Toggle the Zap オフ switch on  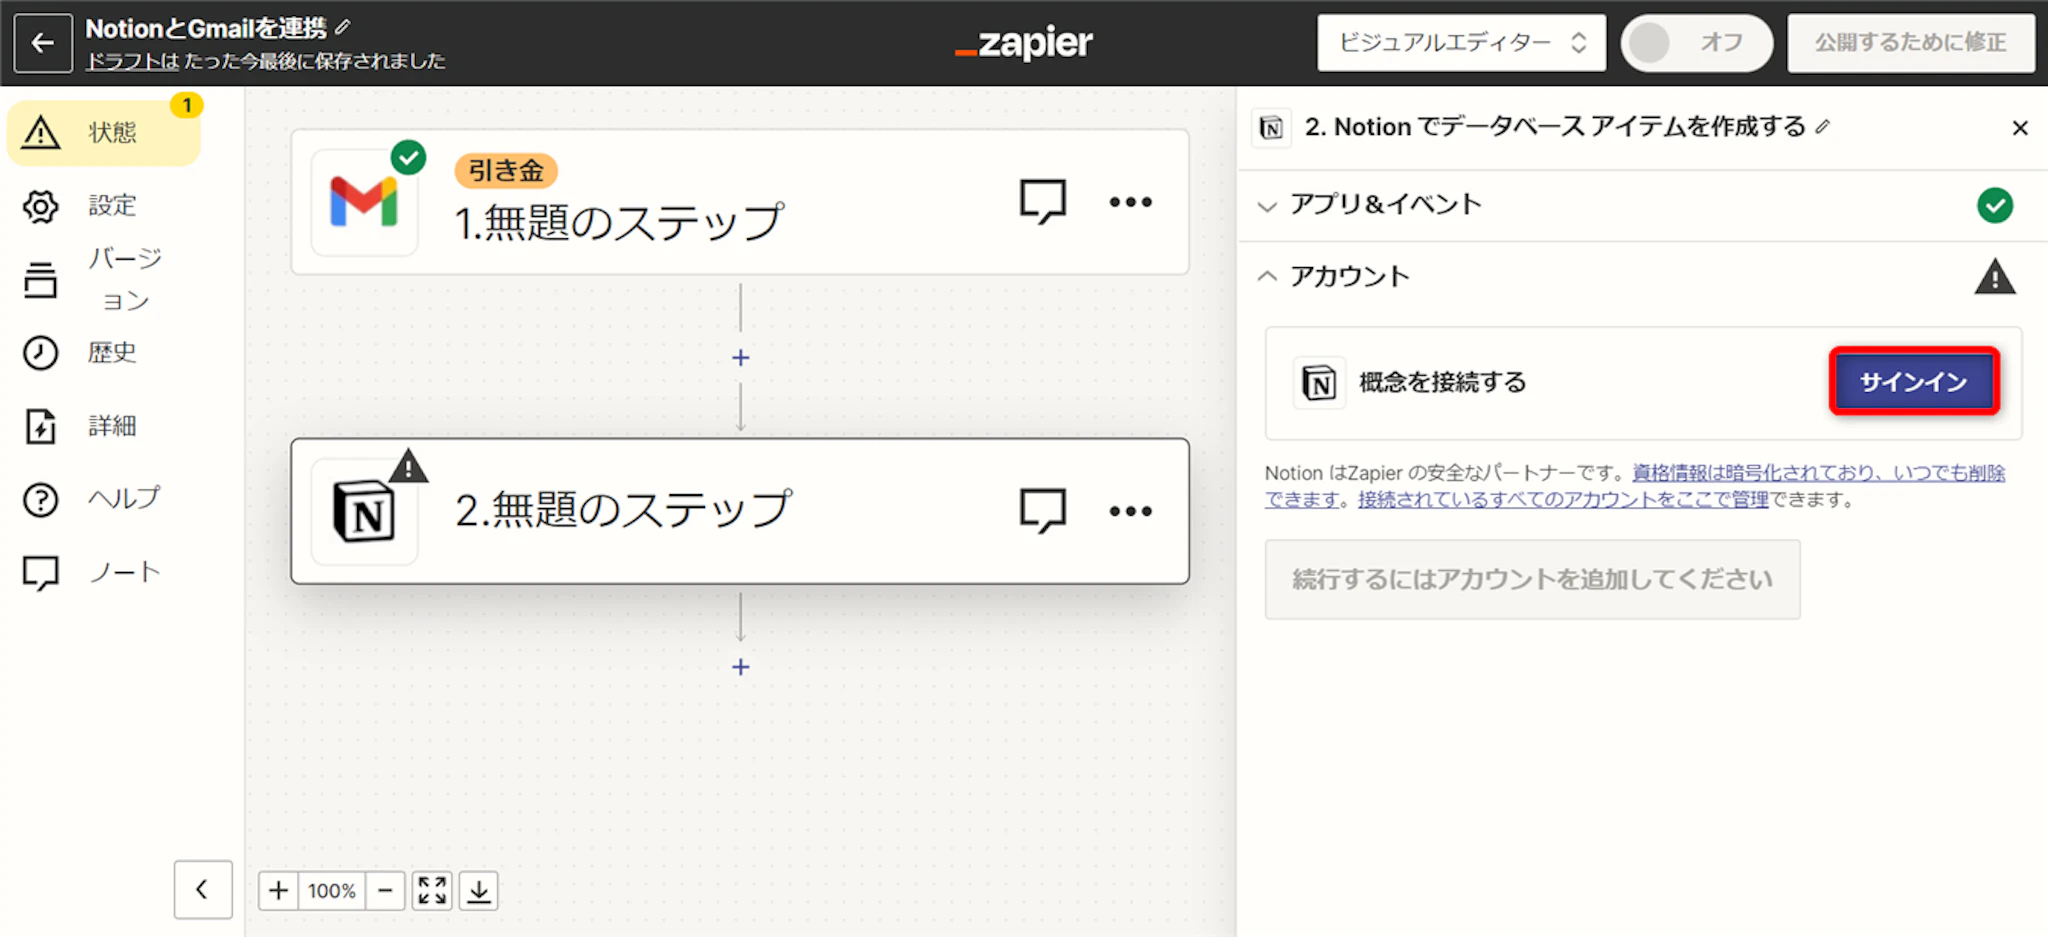click(x=1696, y=43)
